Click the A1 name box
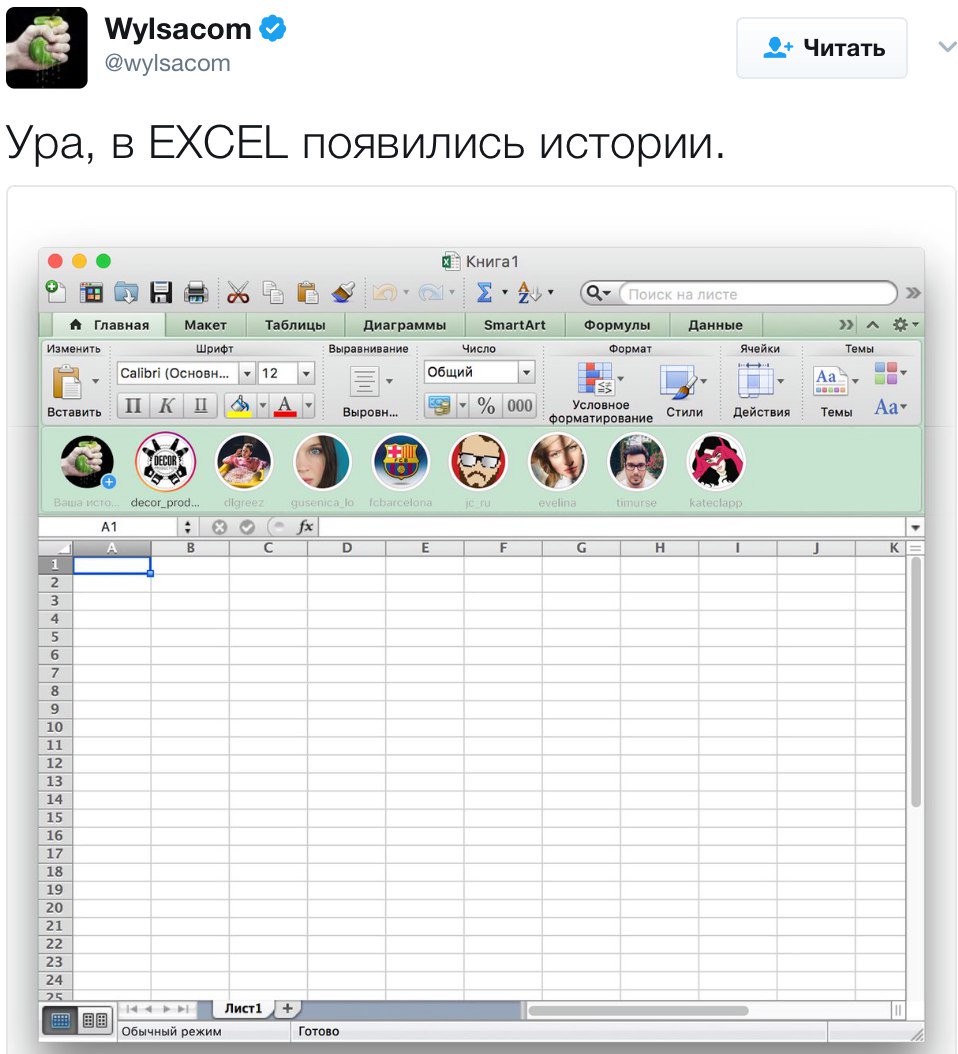Viewport: 958px width, 1054px height. tap(110, 527)
